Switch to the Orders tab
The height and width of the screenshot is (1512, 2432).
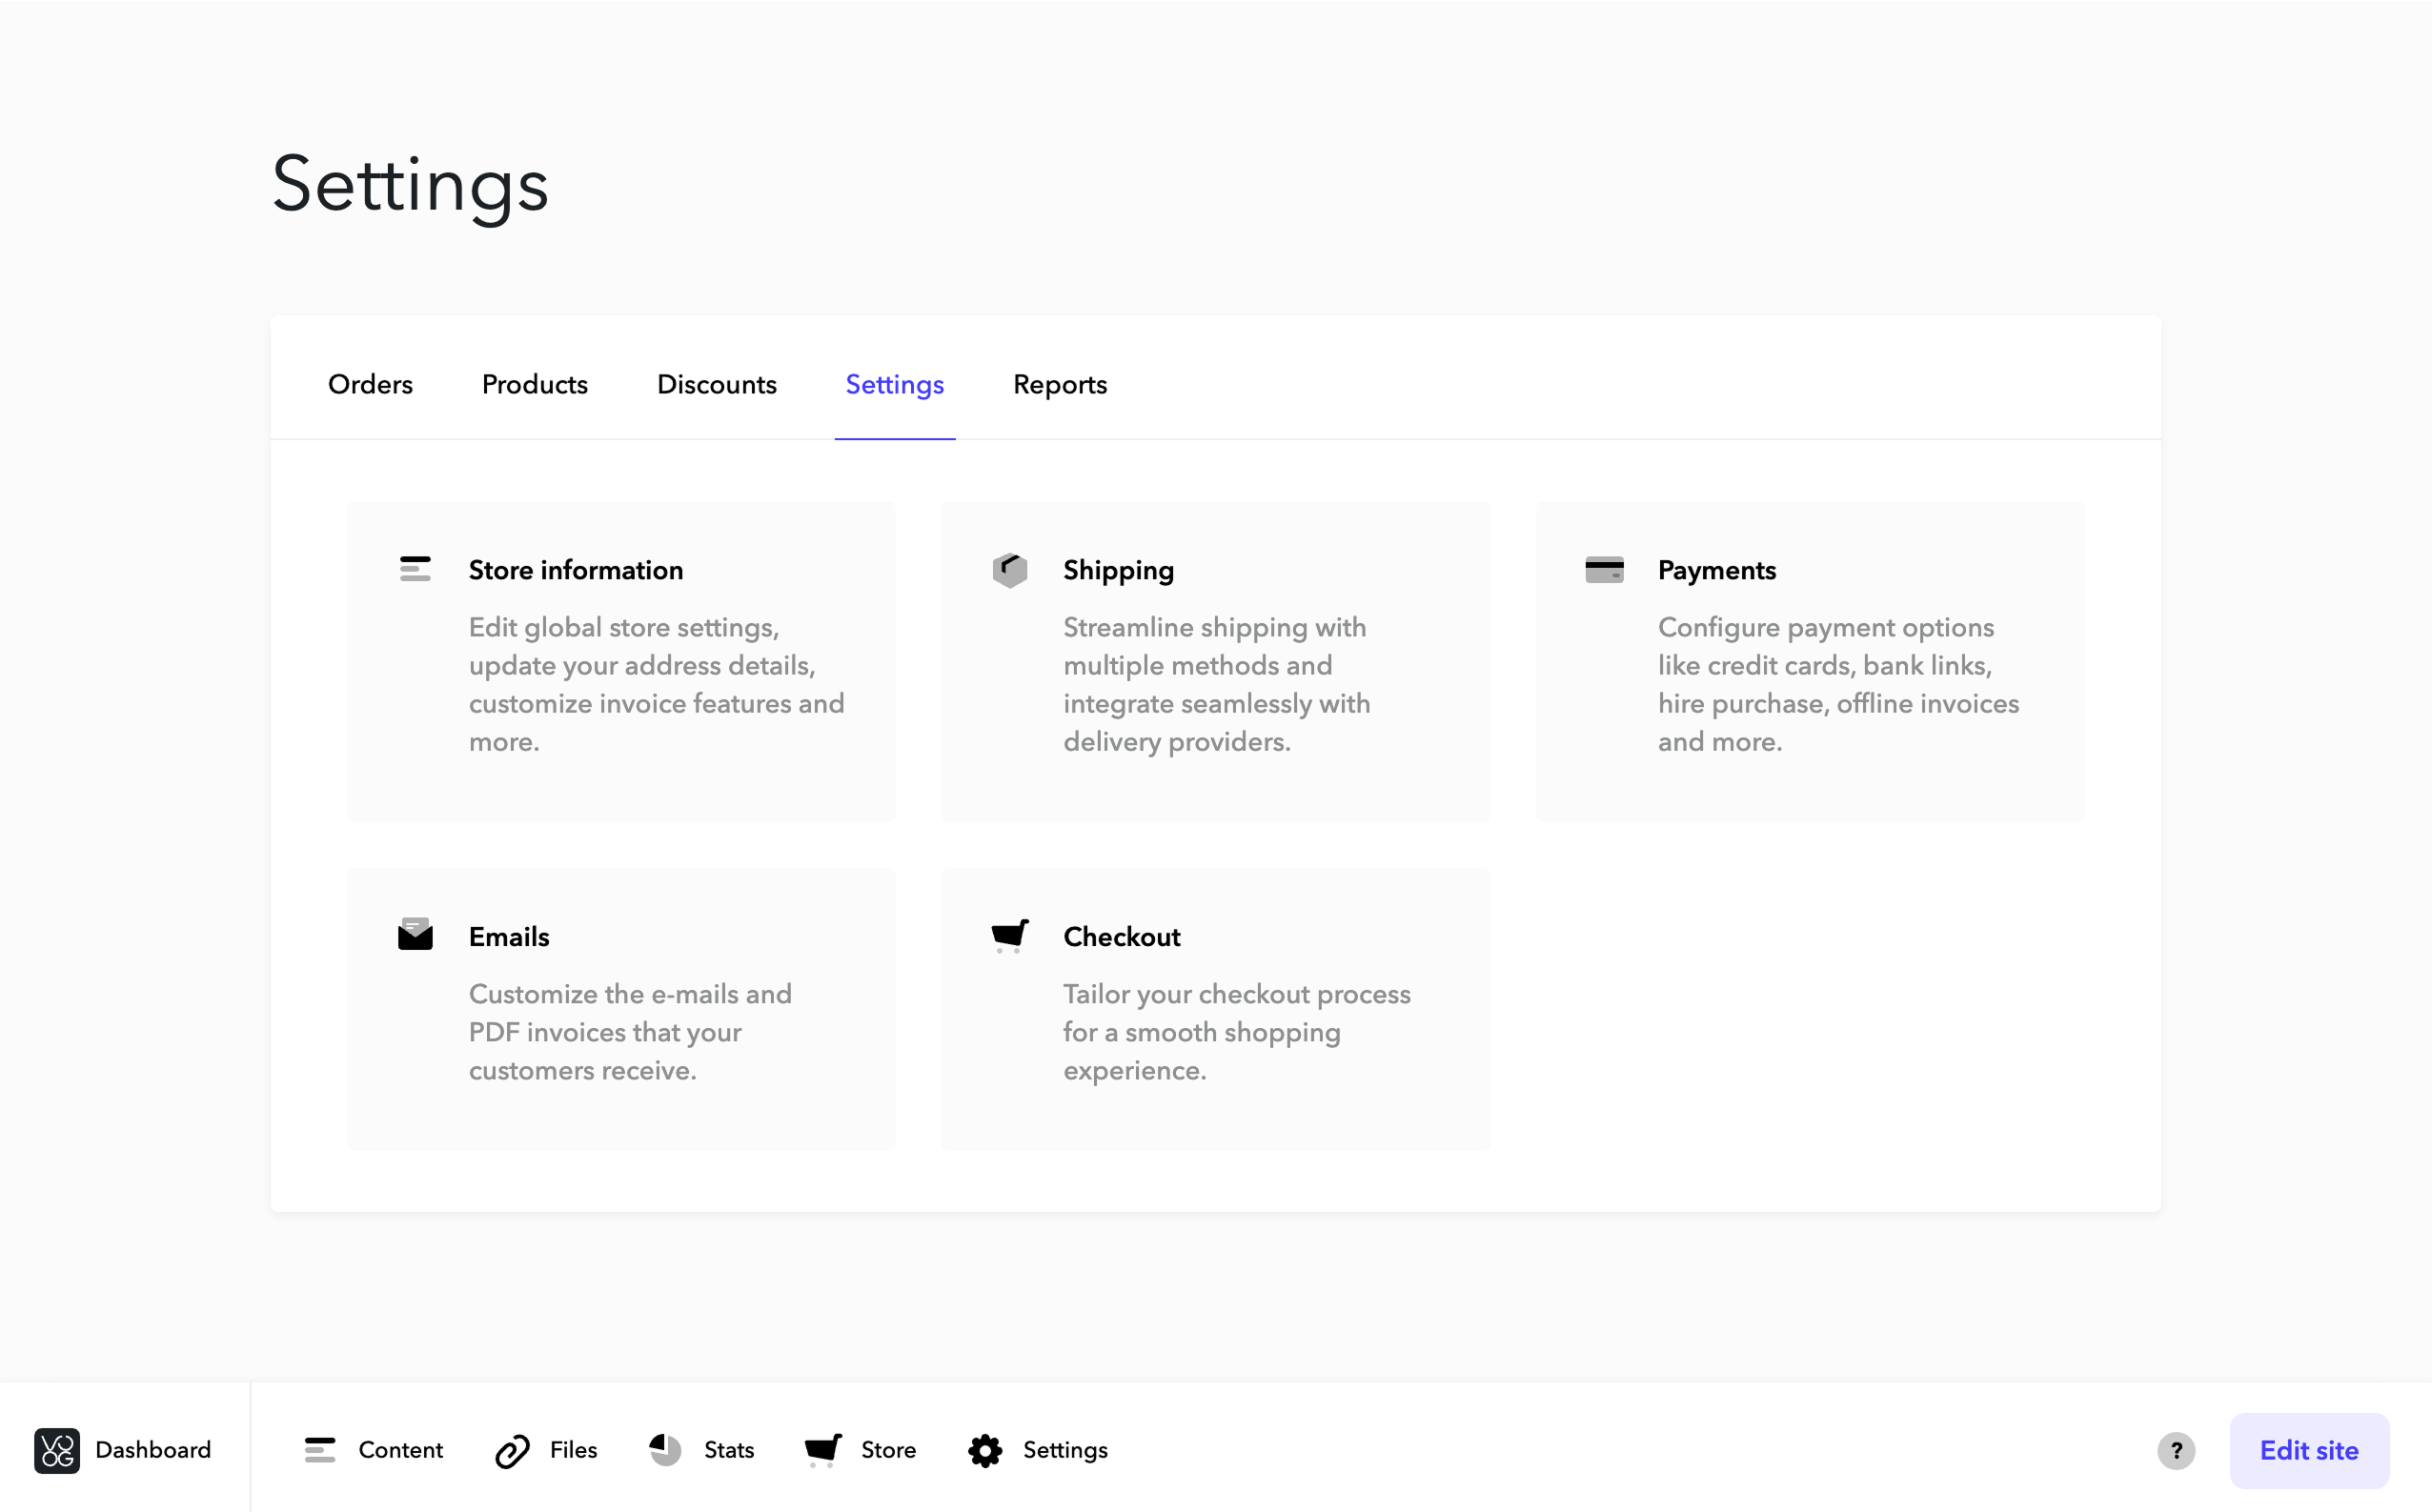point(370,384)
